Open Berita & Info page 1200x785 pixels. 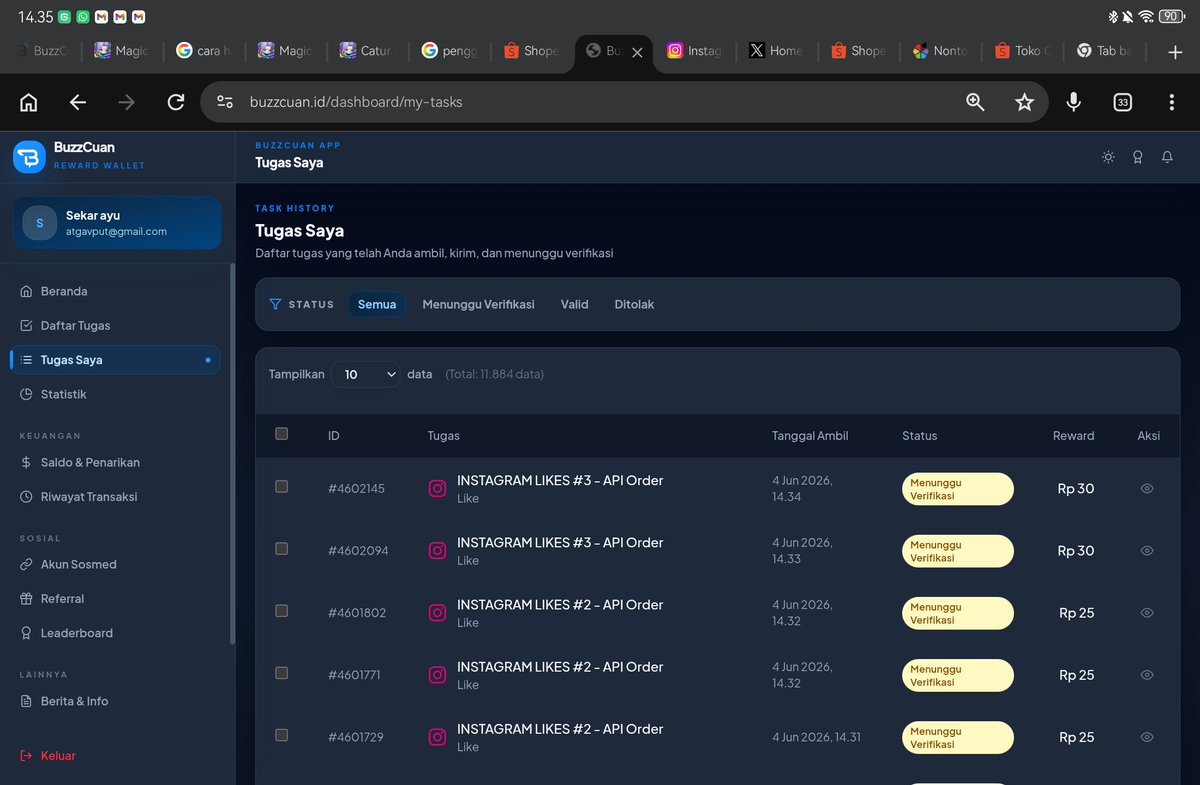tap(115, 701)
